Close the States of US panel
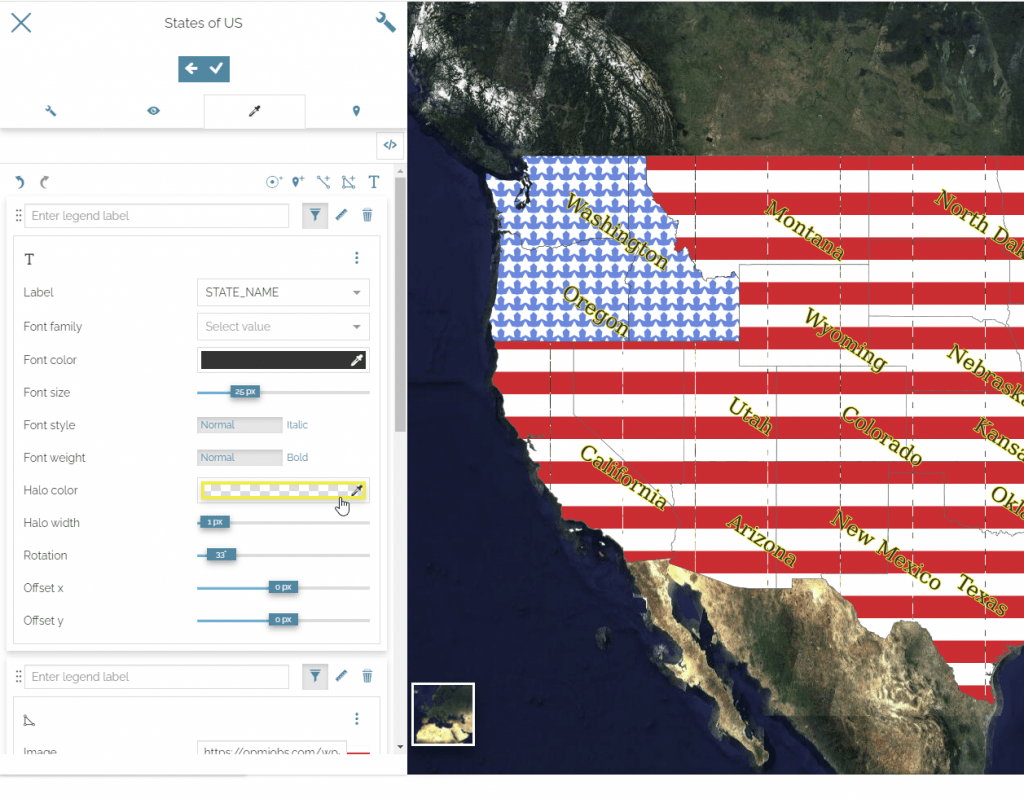This screenshot has width=1024, height=799. click(21, 23)
